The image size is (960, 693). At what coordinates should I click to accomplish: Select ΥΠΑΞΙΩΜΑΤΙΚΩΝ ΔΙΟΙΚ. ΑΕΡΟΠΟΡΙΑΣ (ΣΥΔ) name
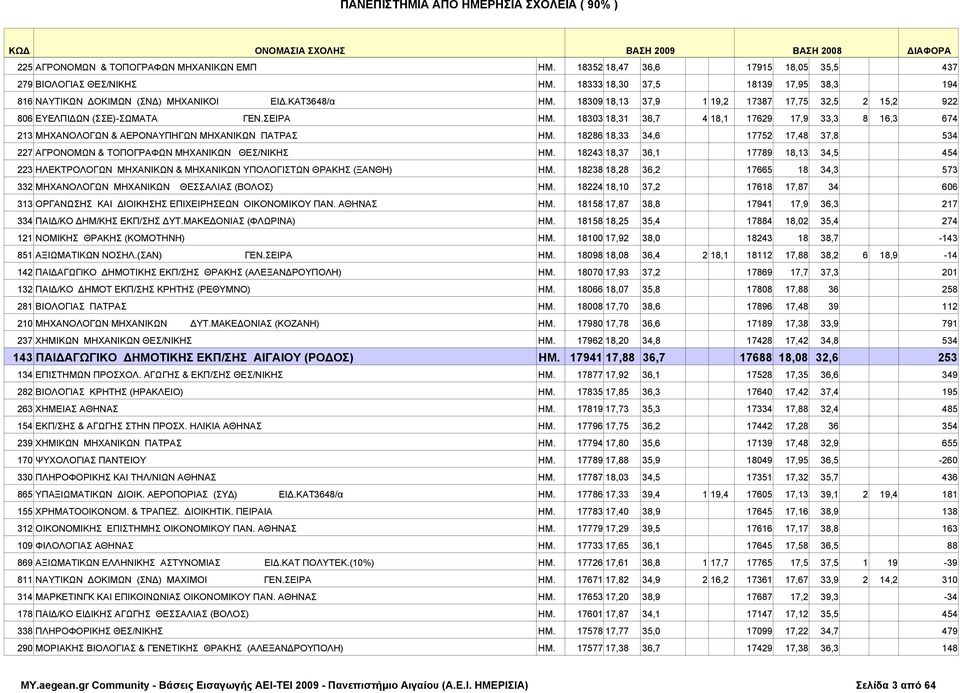pos(136,495)
